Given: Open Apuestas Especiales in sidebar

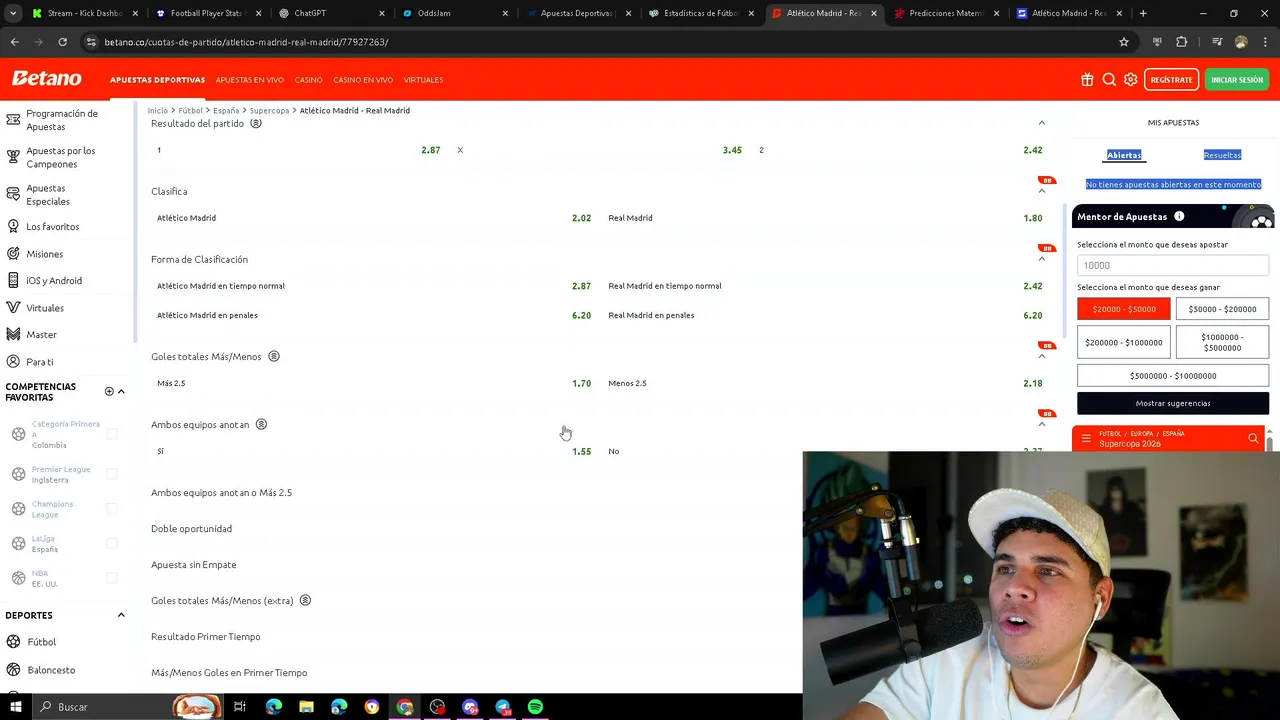Looking at the screenshot, I should point(47,194).
